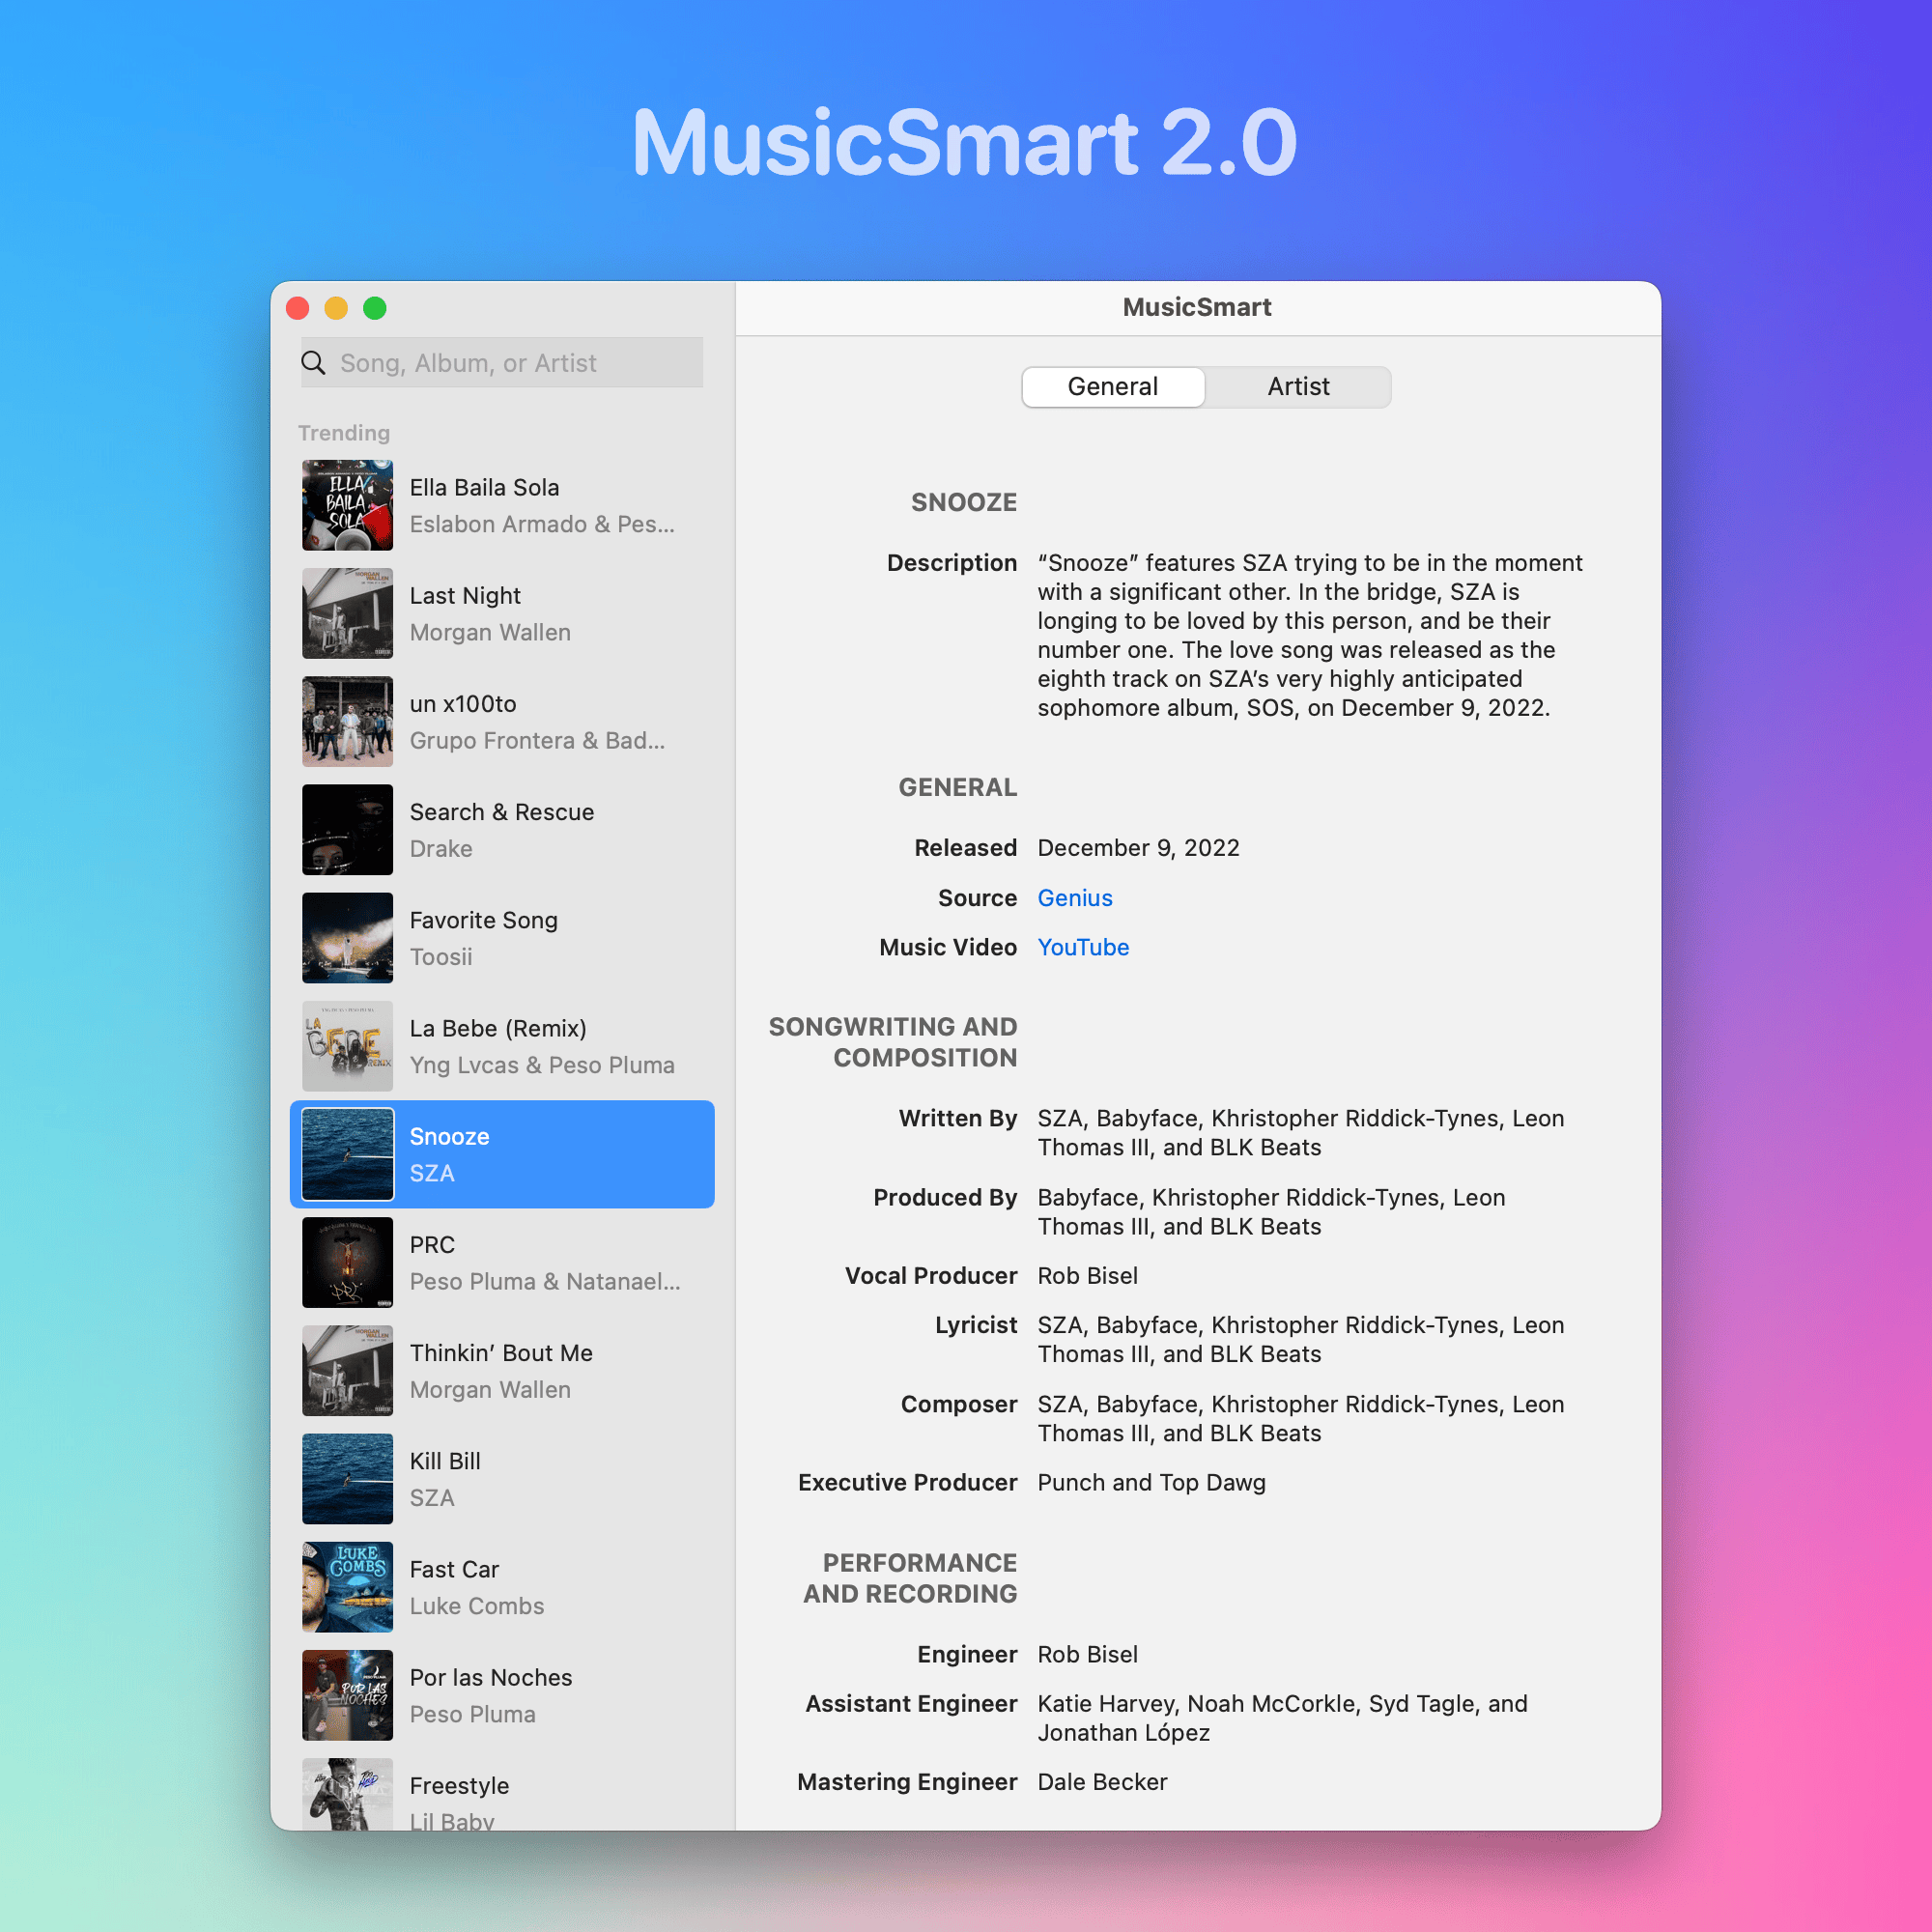The image size is (1932, 1932).
Task: Click the Dale Becker mastering engineer value
Action: (1102, 1781)
